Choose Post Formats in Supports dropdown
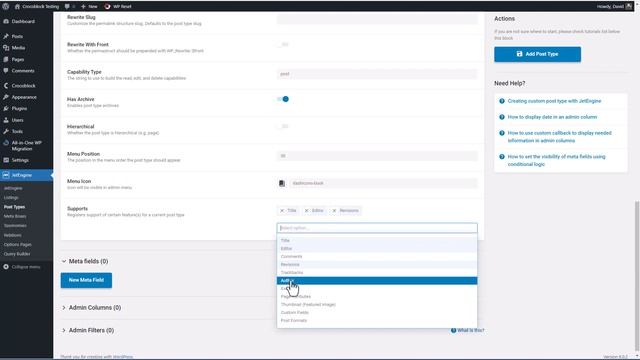This screenshot has height=360, width=640. click(377, 320)
